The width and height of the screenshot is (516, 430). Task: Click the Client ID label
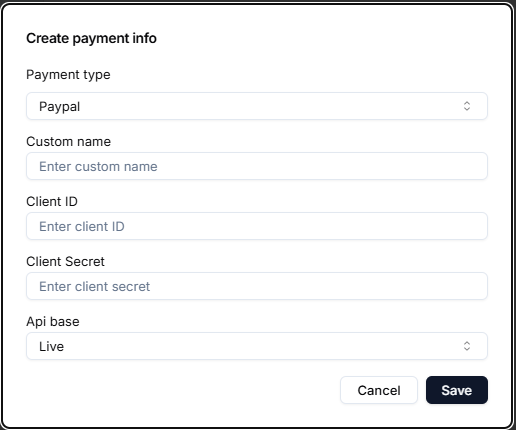(52, 202)
